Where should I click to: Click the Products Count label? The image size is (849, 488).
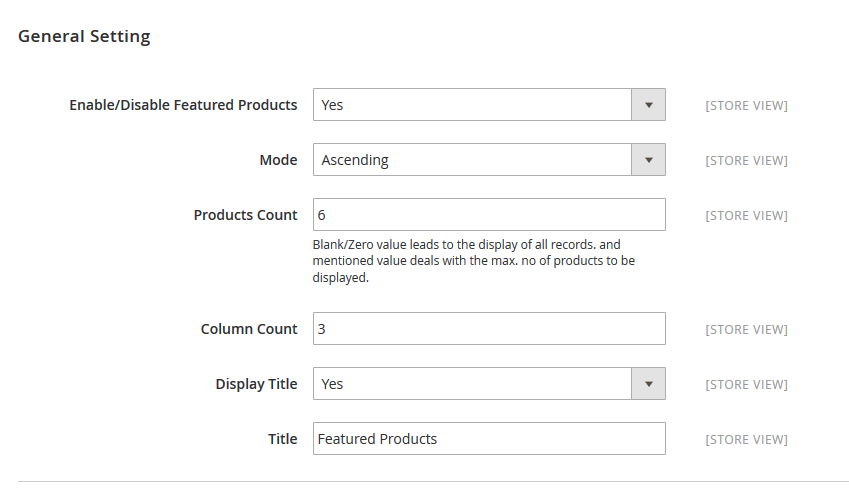point(245,215)
